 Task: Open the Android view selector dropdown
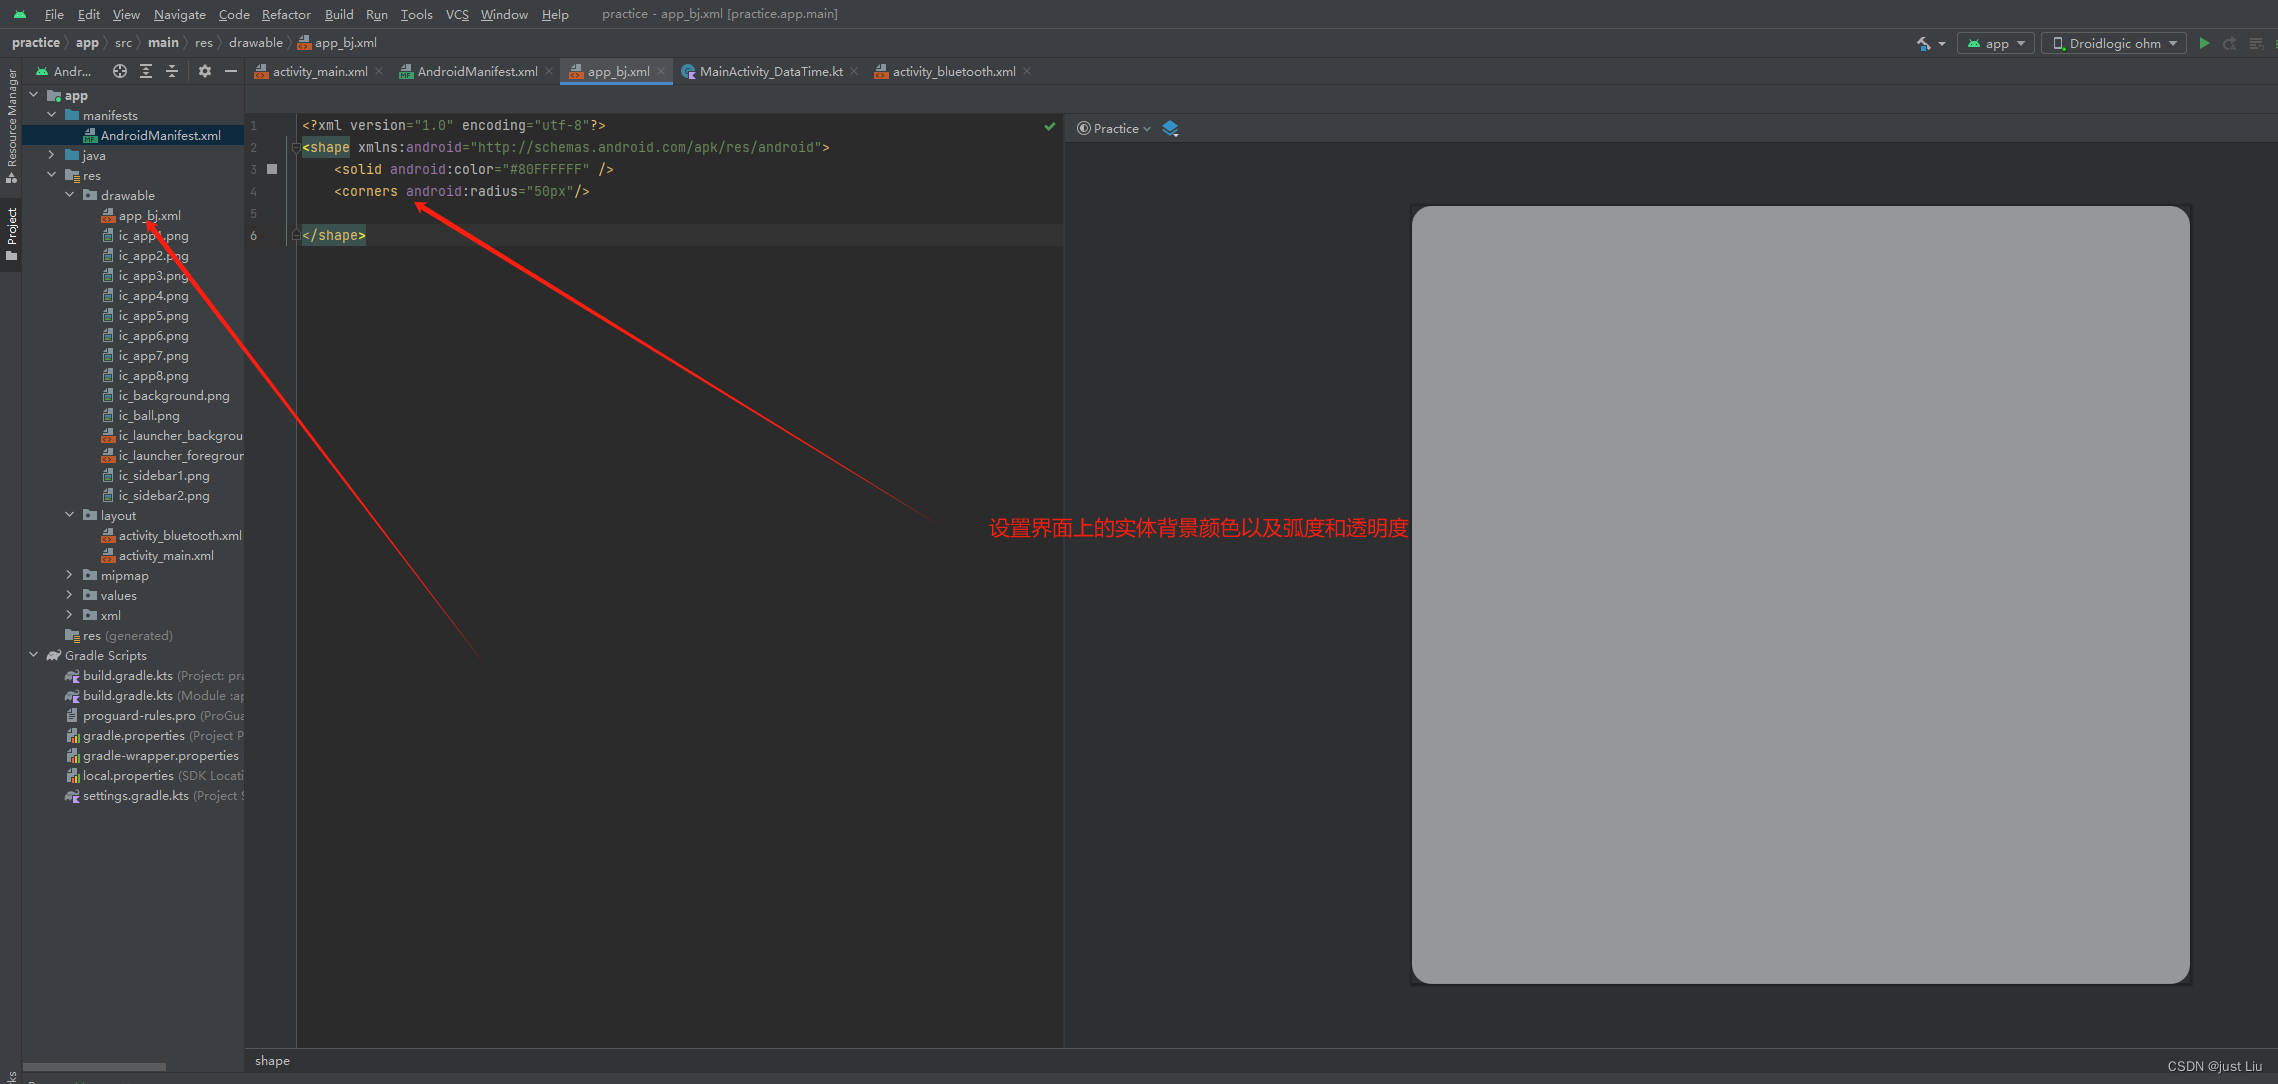(64, 71)
